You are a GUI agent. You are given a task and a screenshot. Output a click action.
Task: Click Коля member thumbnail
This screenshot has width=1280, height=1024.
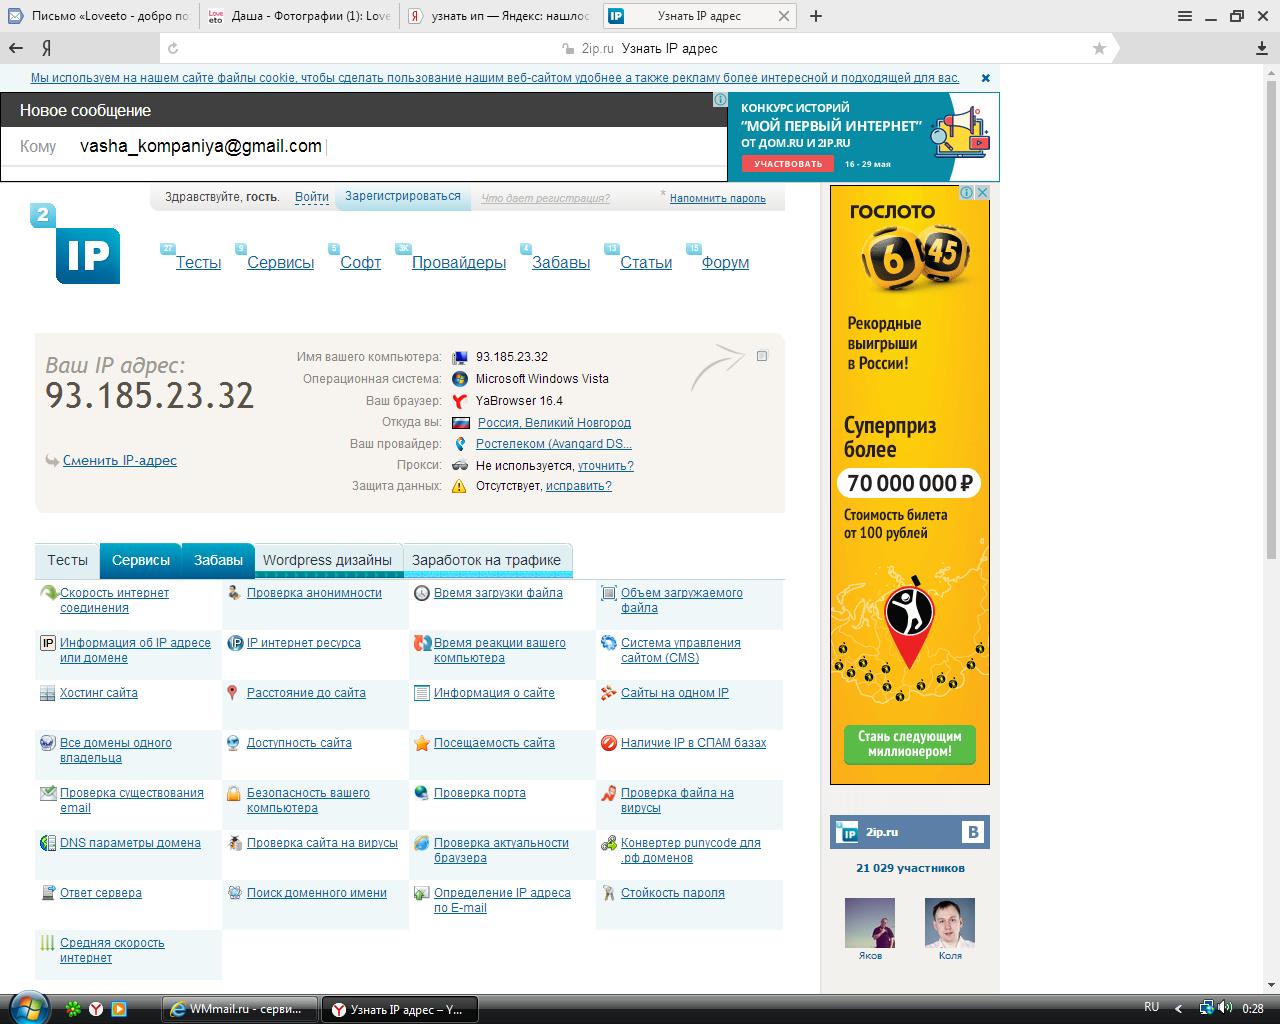pos(950,922)
